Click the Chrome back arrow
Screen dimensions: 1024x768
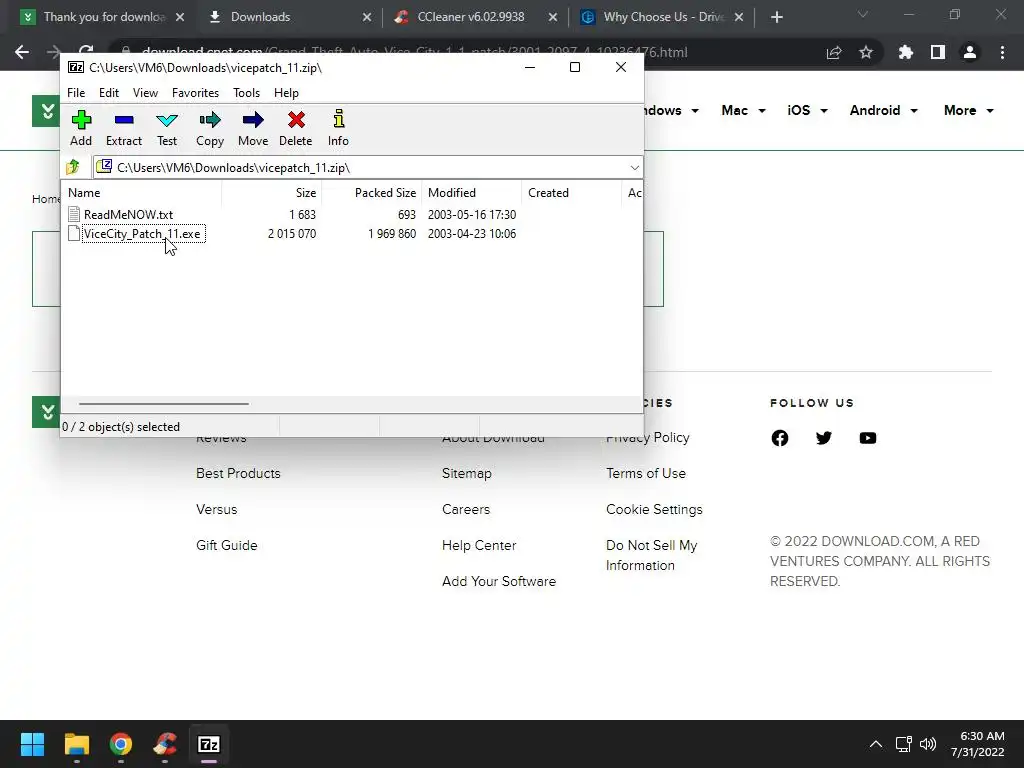point(22,52)
